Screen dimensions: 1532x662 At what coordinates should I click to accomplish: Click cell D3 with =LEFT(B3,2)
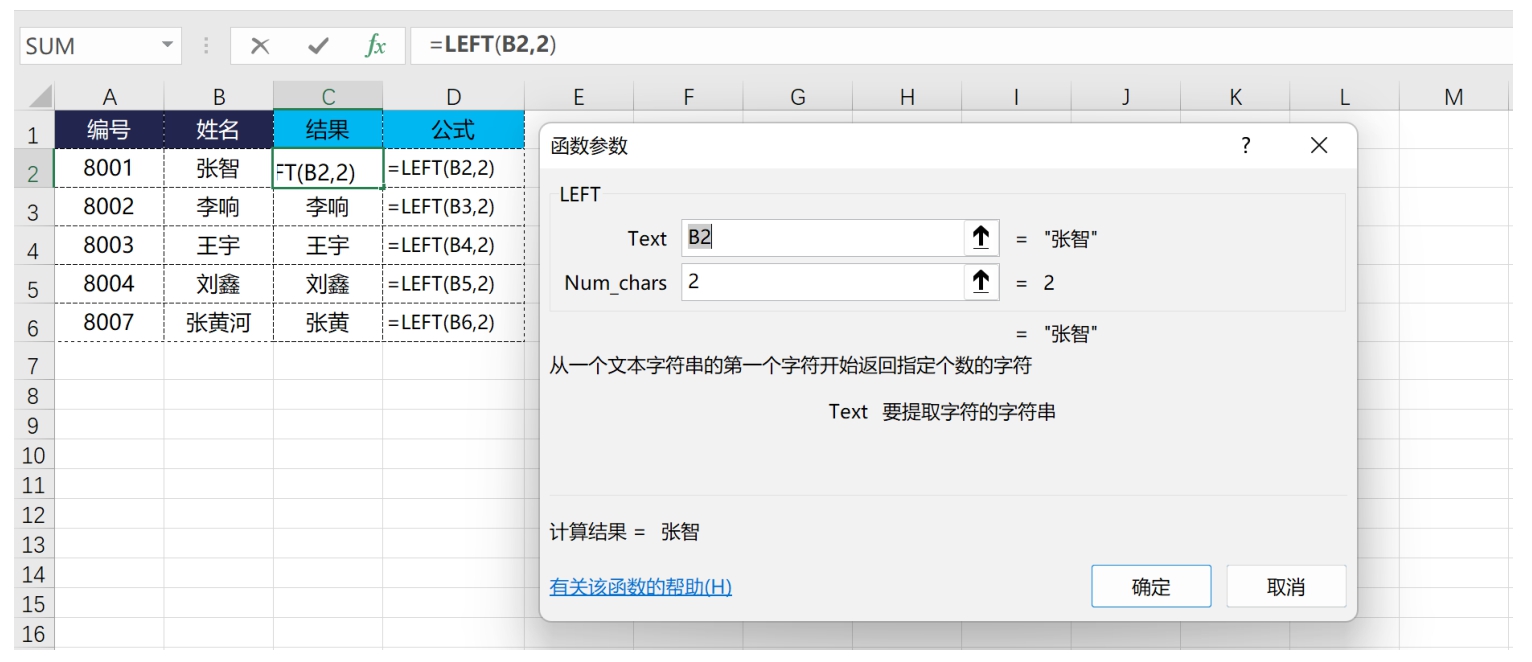pyautogui.click(x=453, y=208)
